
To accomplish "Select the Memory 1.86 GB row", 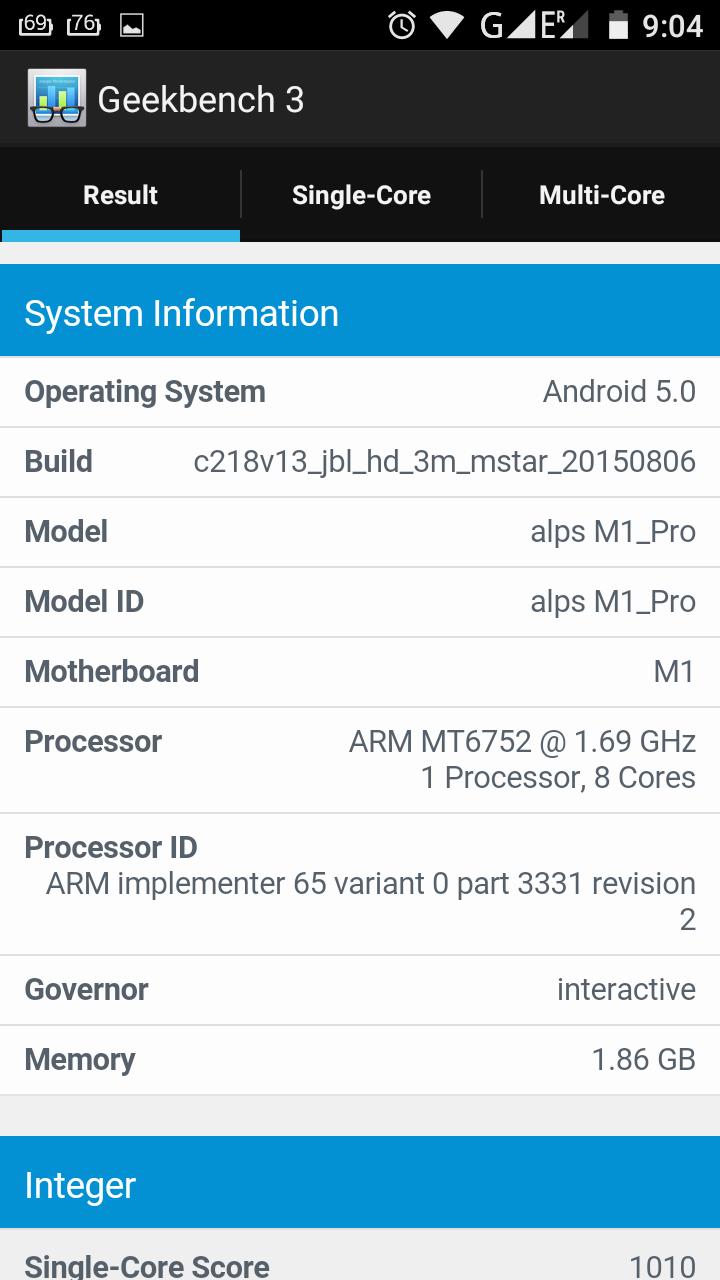I will [x=360, y=1060].
